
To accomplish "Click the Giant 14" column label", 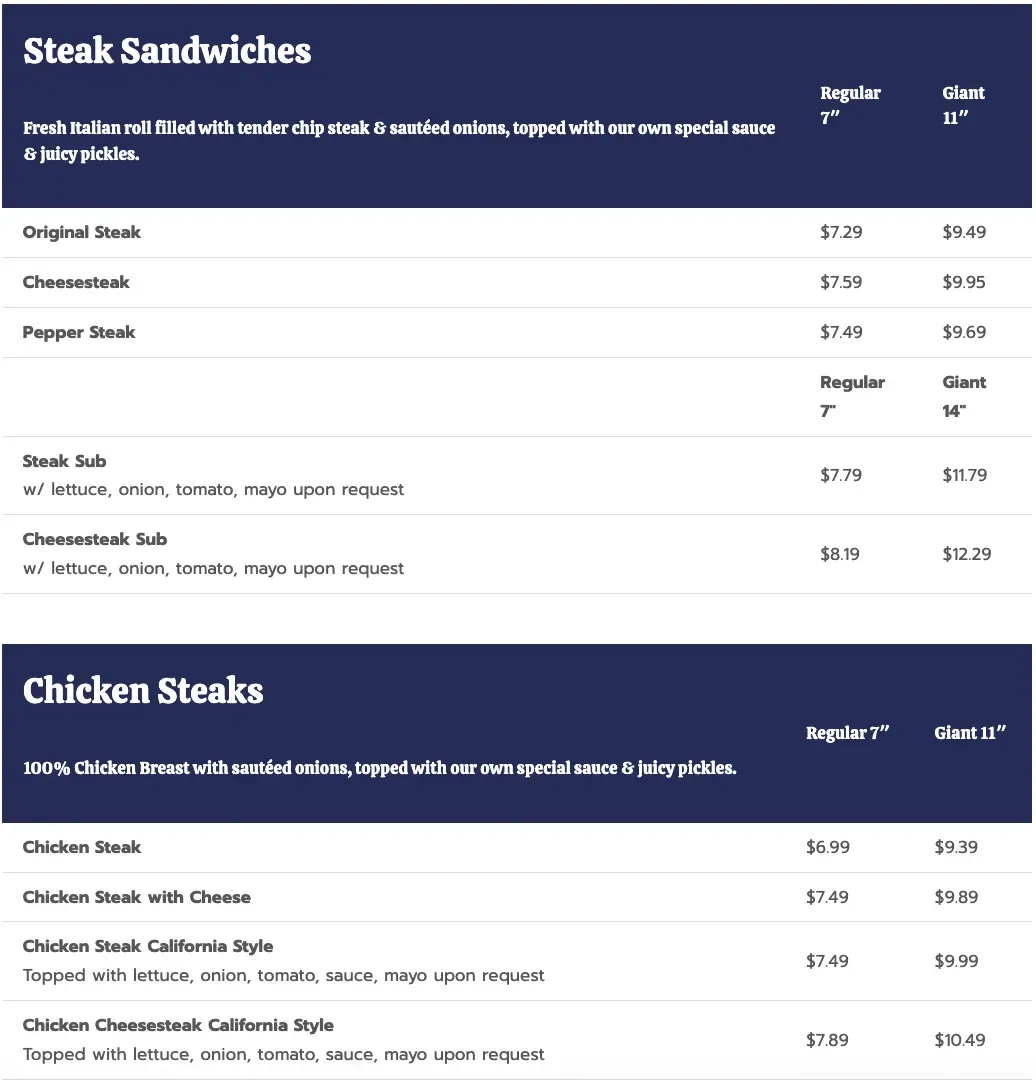I will tap(964, 396).
